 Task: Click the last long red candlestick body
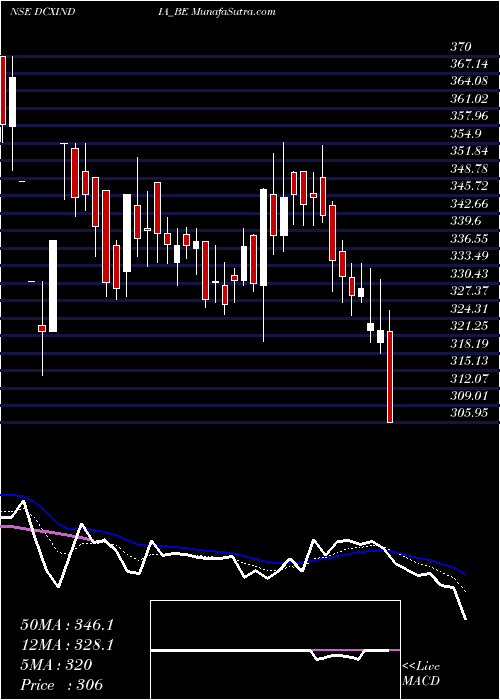[390, 376]
